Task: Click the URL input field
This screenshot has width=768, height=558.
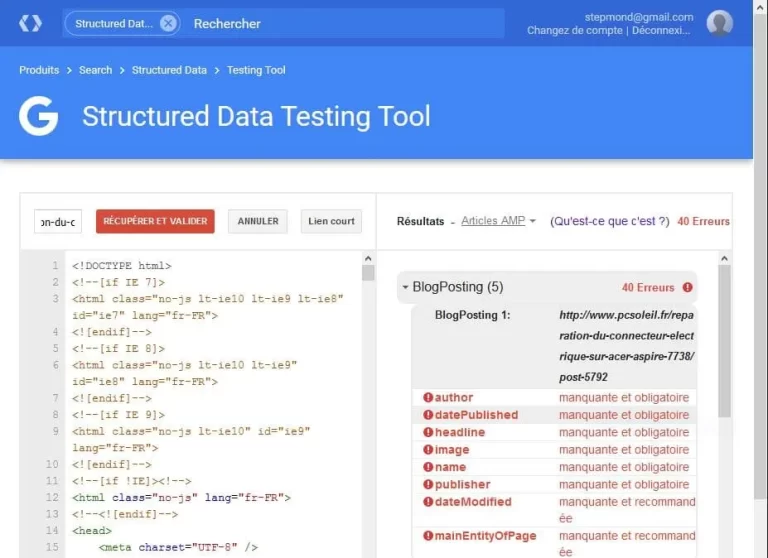Action: 58,221
